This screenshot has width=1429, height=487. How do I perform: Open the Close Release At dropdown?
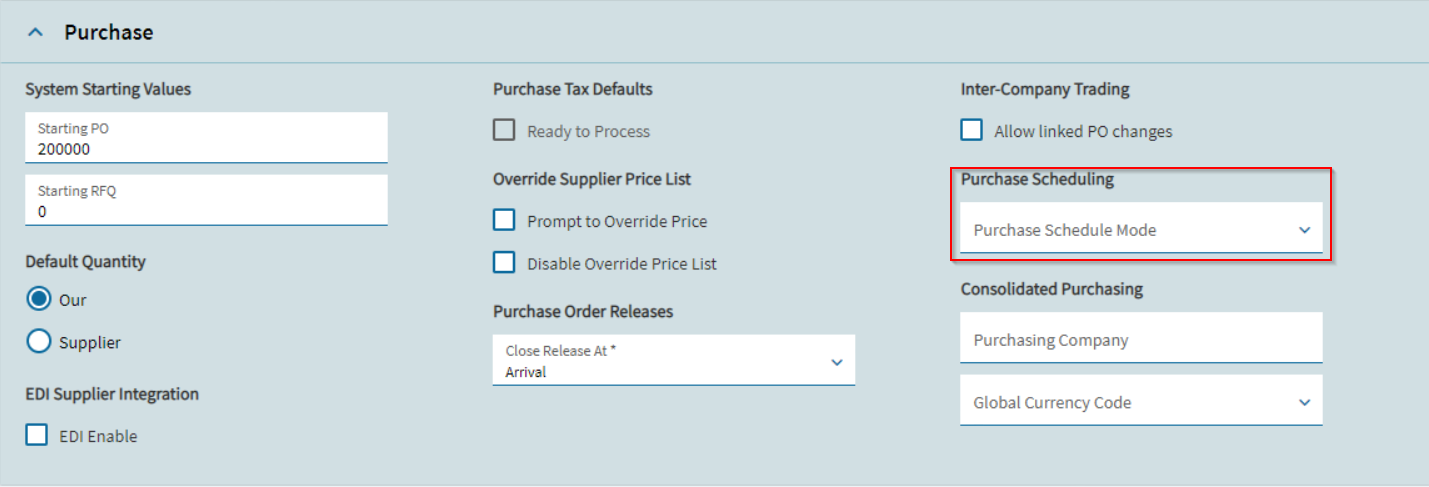click(660, 361)
